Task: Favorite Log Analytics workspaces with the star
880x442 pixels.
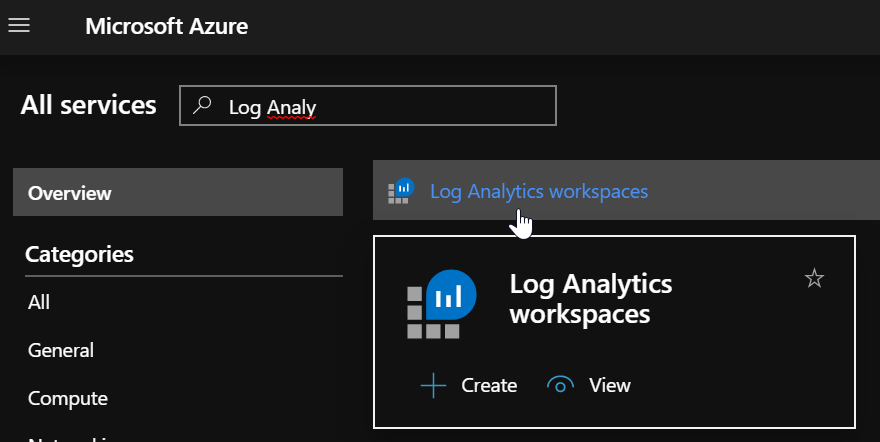Action: click(x=814, y=279)
